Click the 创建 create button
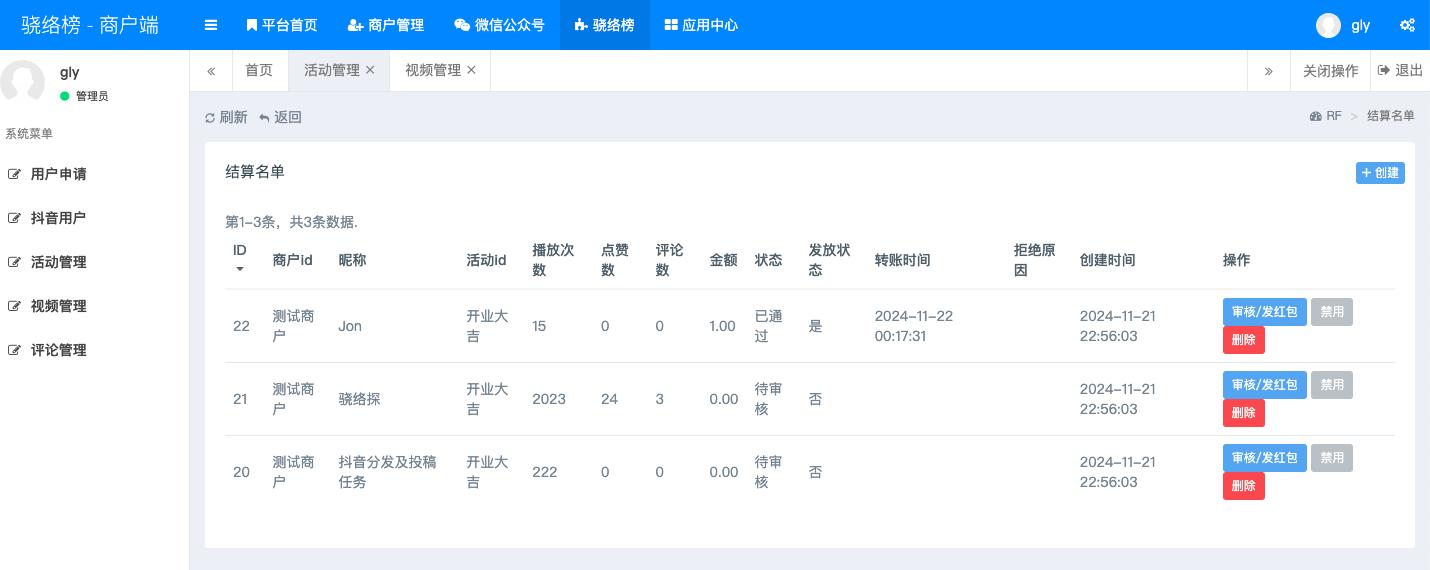 pyautogui.click(x=1380, y=173)
